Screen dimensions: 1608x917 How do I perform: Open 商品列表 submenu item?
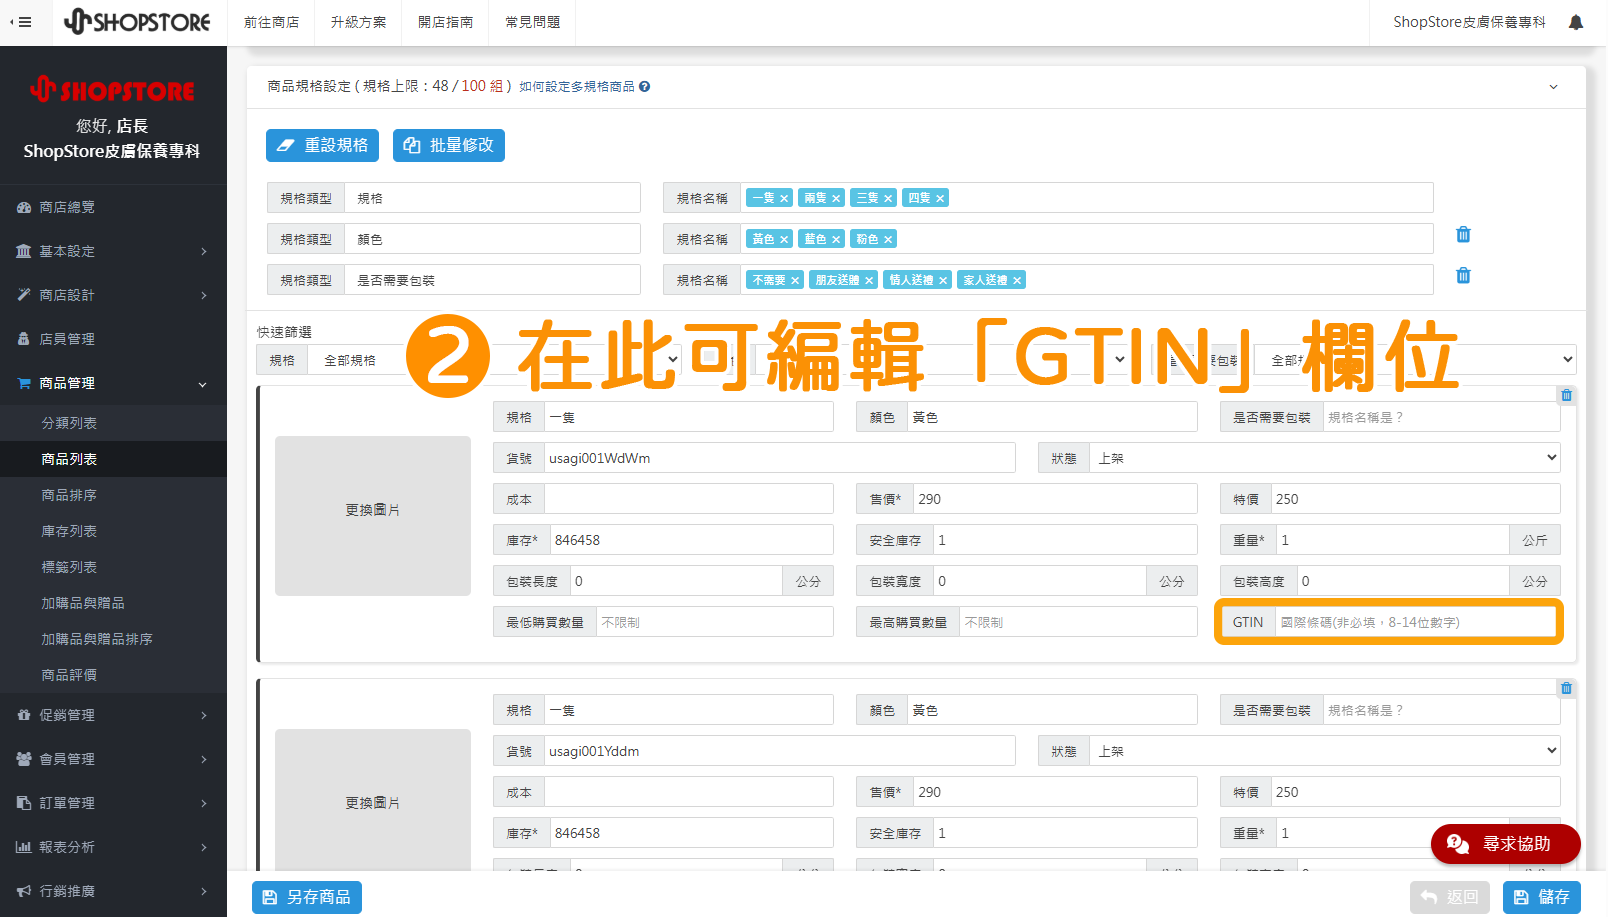point(113,459)
